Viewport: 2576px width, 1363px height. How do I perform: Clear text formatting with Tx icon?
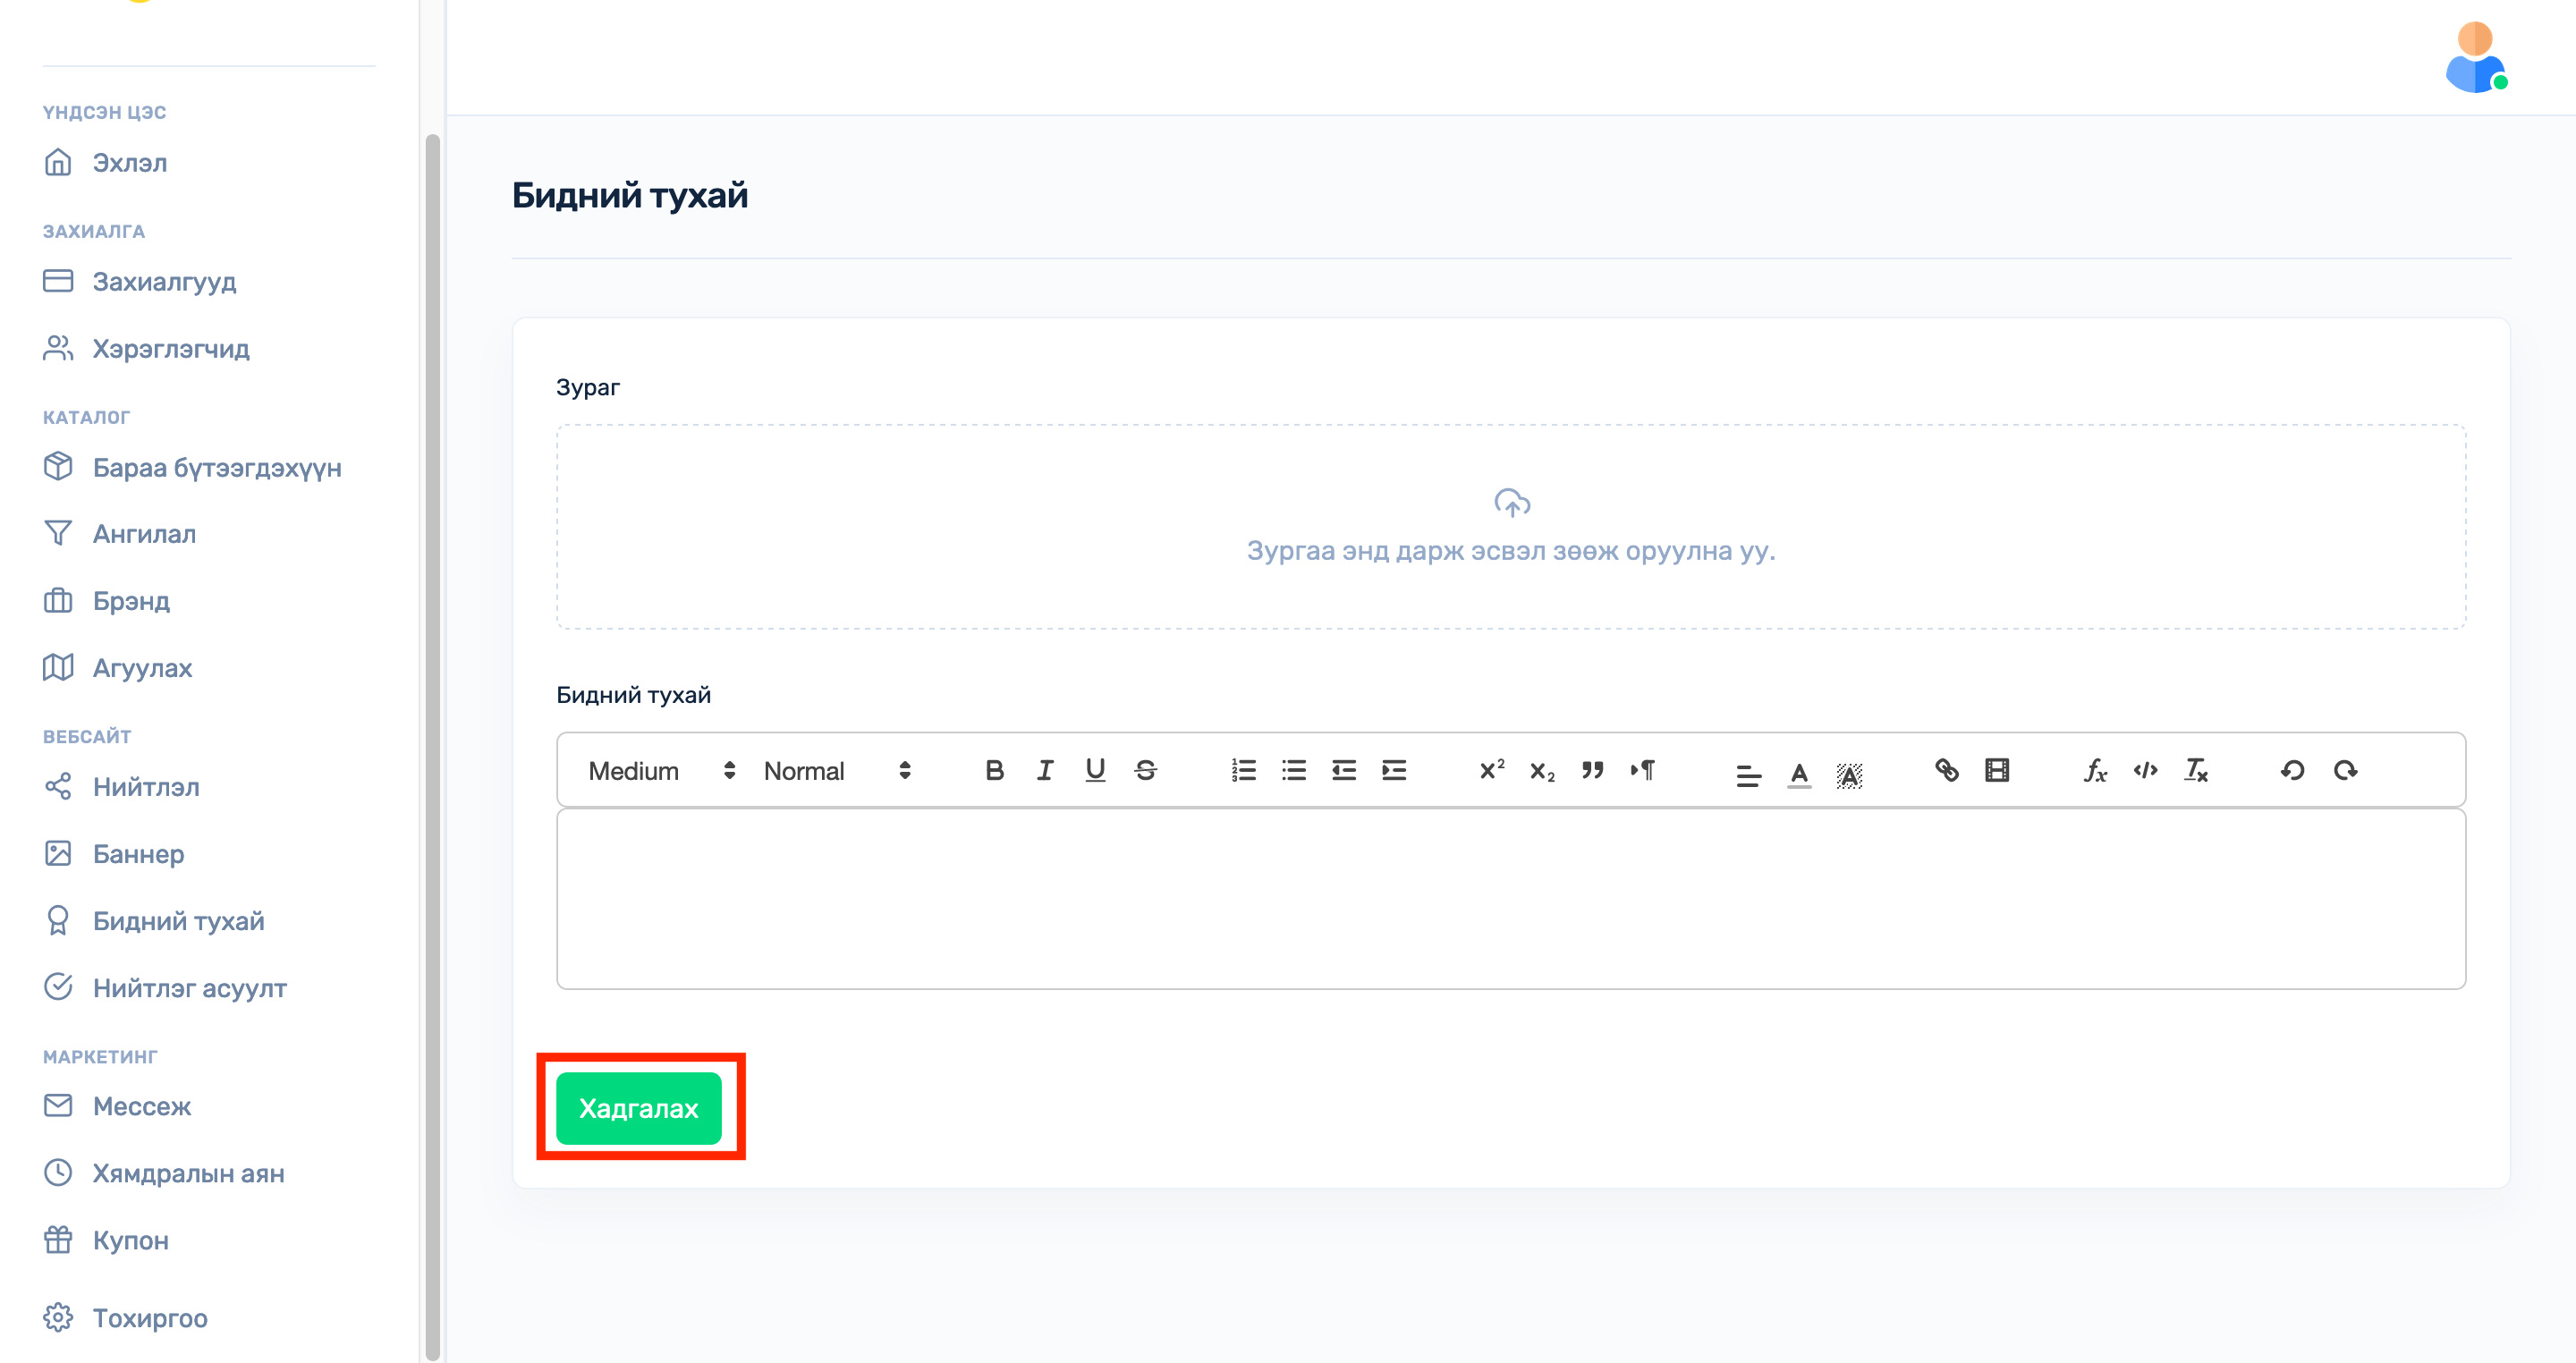[x=2196, y=770]
